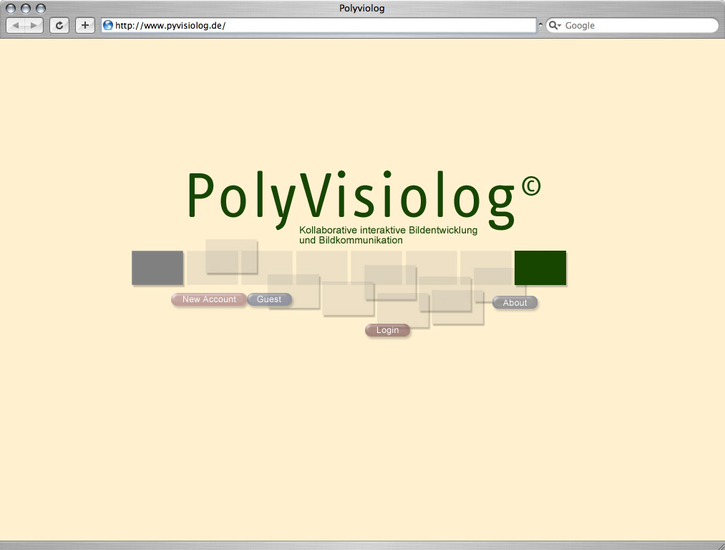Grab the window resize handle in the corner
This screenshot has height=550, width=725.
(719, 545)
